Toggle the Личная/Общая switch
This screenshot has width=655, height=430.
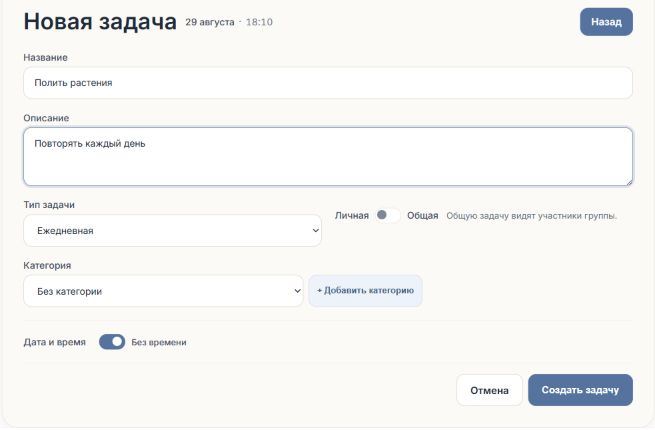click(387, 215)
